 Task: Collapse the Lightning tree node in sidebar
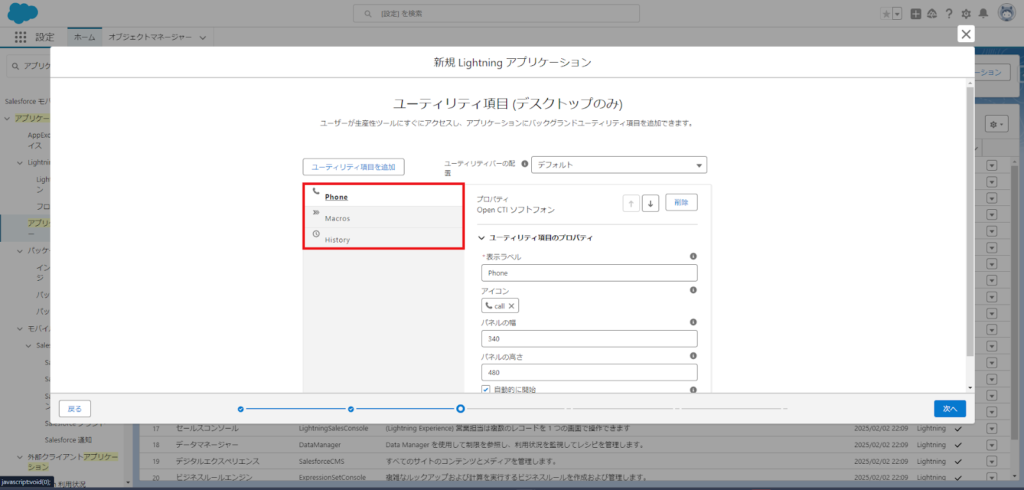(x=19, y=162)
